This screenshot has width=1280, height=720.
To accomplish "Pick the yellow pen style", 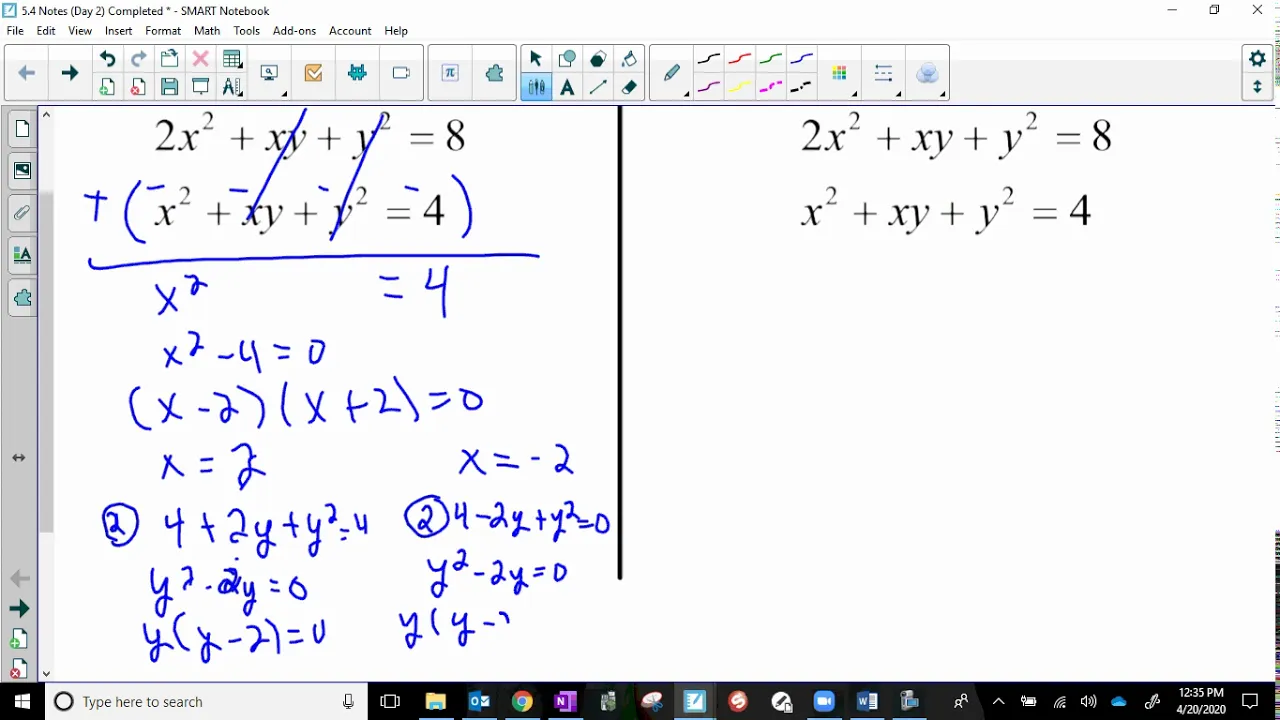I will 739,87.
